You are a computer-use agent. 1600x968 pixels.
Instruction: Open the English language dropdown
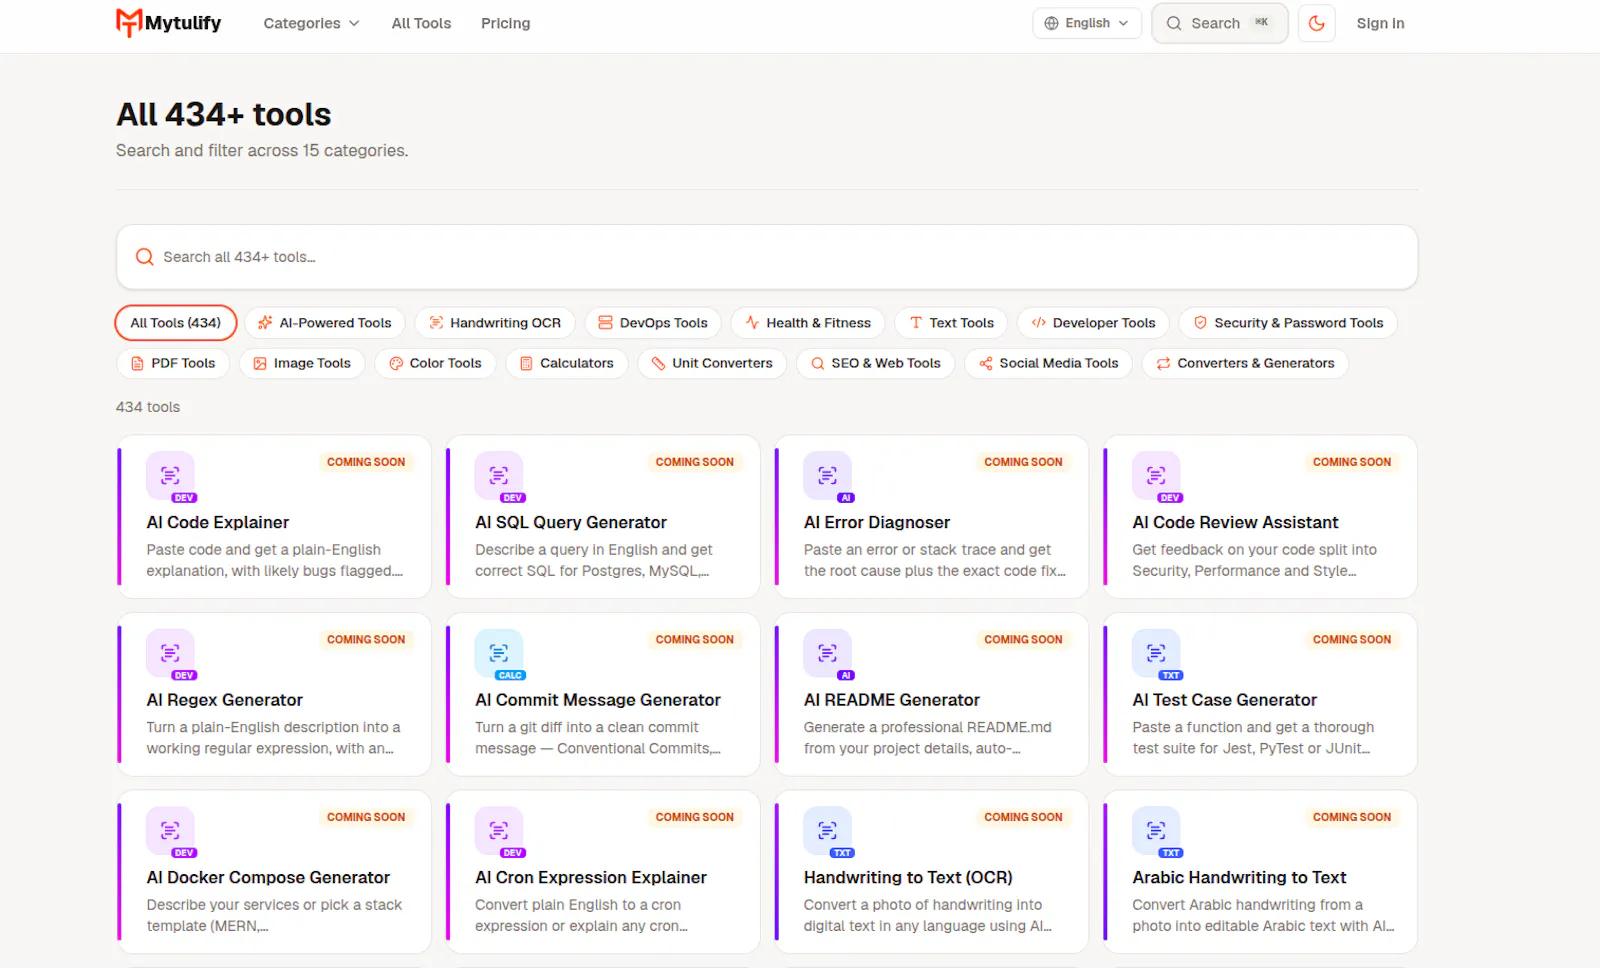point(1086,23)
